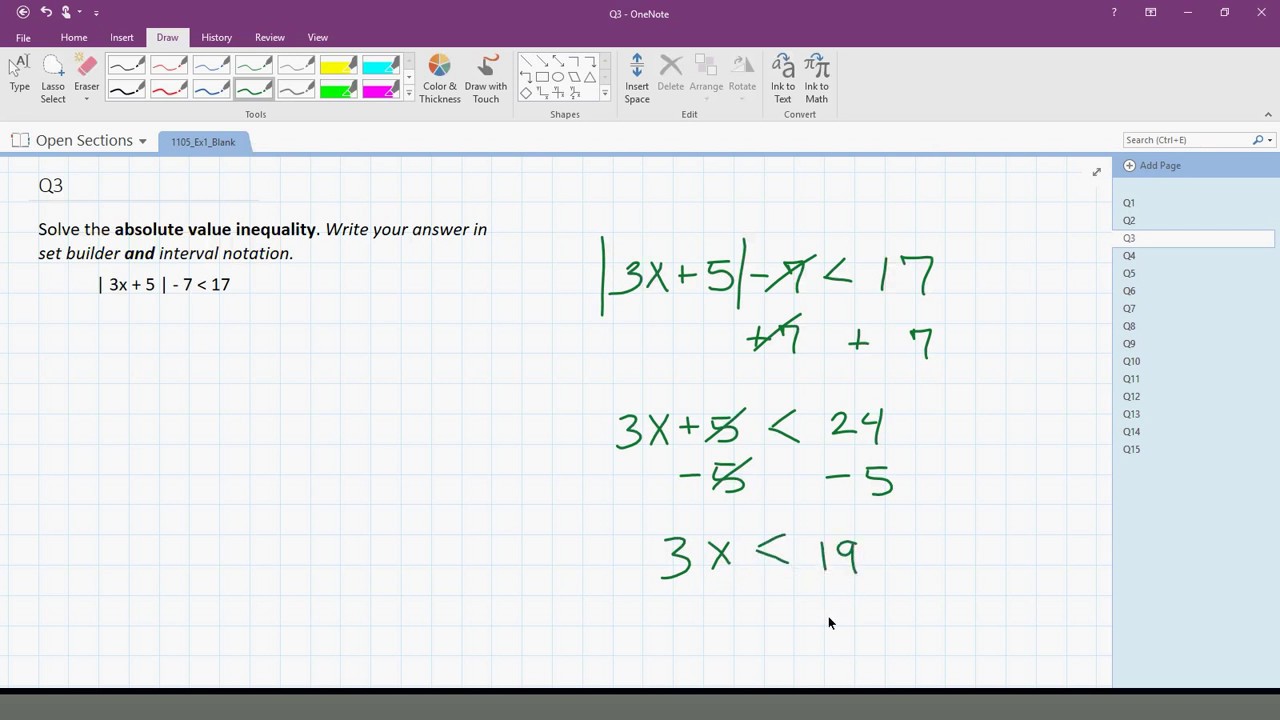The width and height of the screenshot is (1280, 720).
Task: Select the thick green pen
Action: point(254,90)
